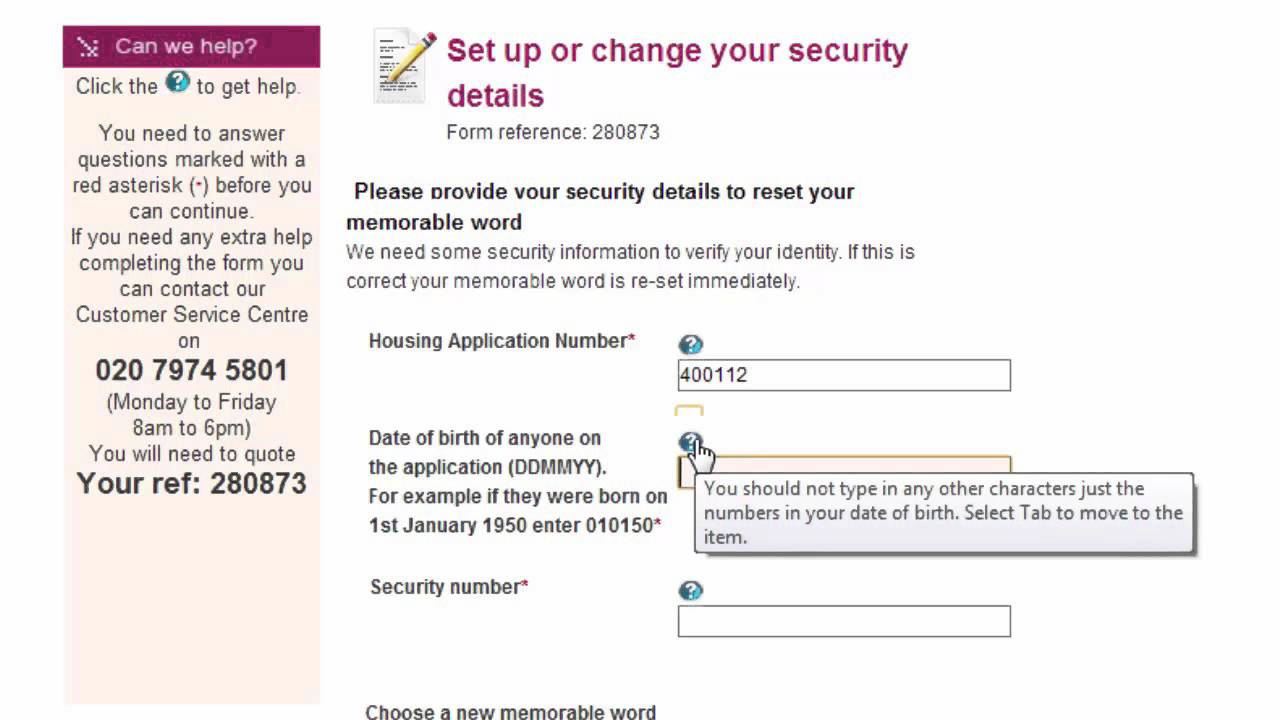Image resolution: width=1280 pixels, height=720 pixels.
Task: Click the icon in Can we help header
Action: coord(88,47)
